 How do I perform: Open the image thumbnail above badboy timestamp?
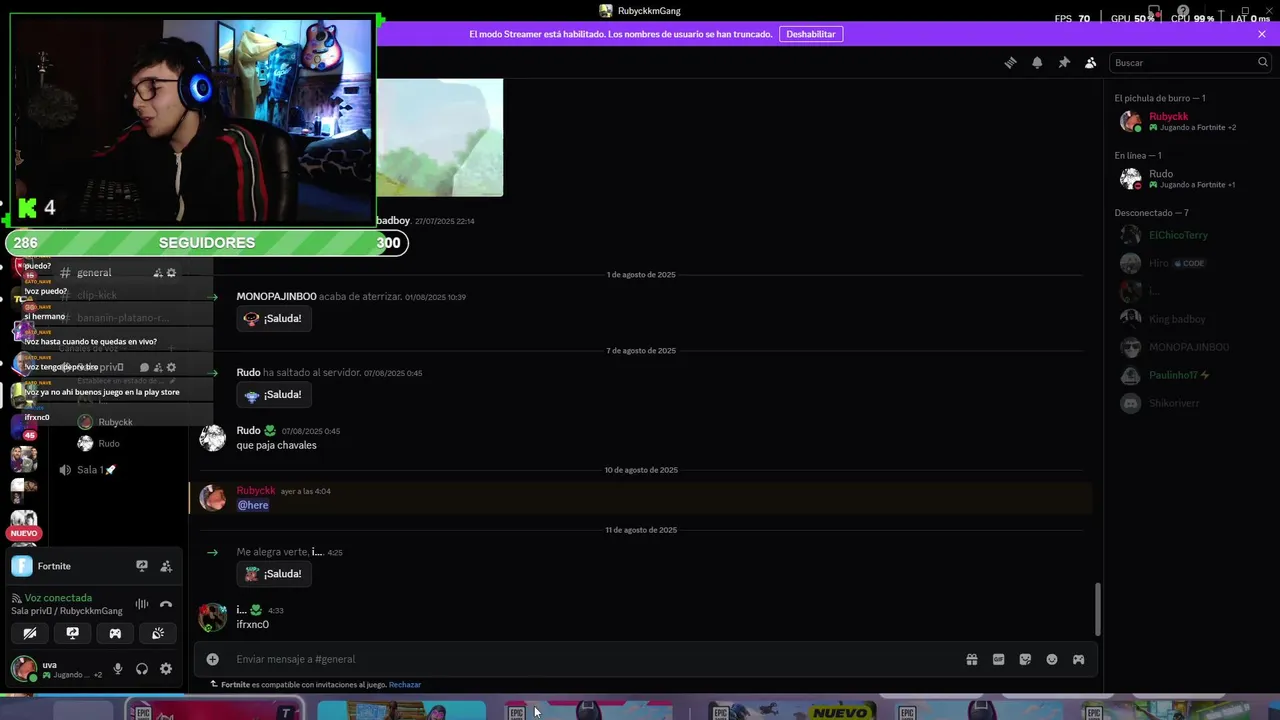click(x=440, y=137)
